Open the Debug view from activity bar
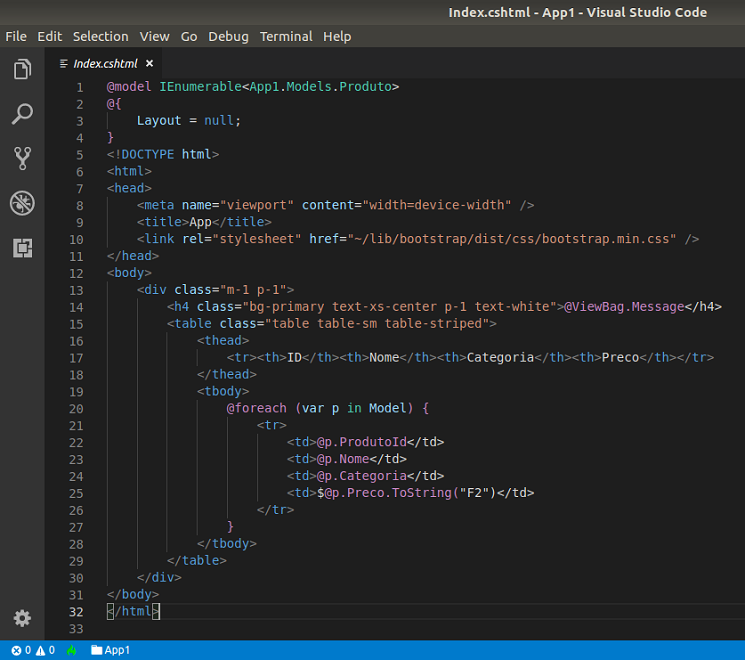Screen dimensions: 745x660 pyautogui.click(x=22, y=203)
